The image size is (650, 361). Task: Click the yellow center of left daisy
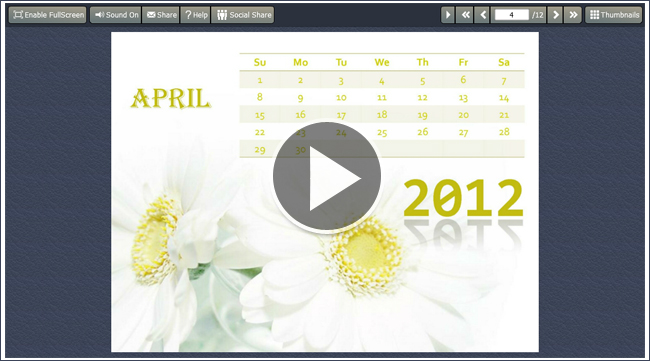[152, 240]
